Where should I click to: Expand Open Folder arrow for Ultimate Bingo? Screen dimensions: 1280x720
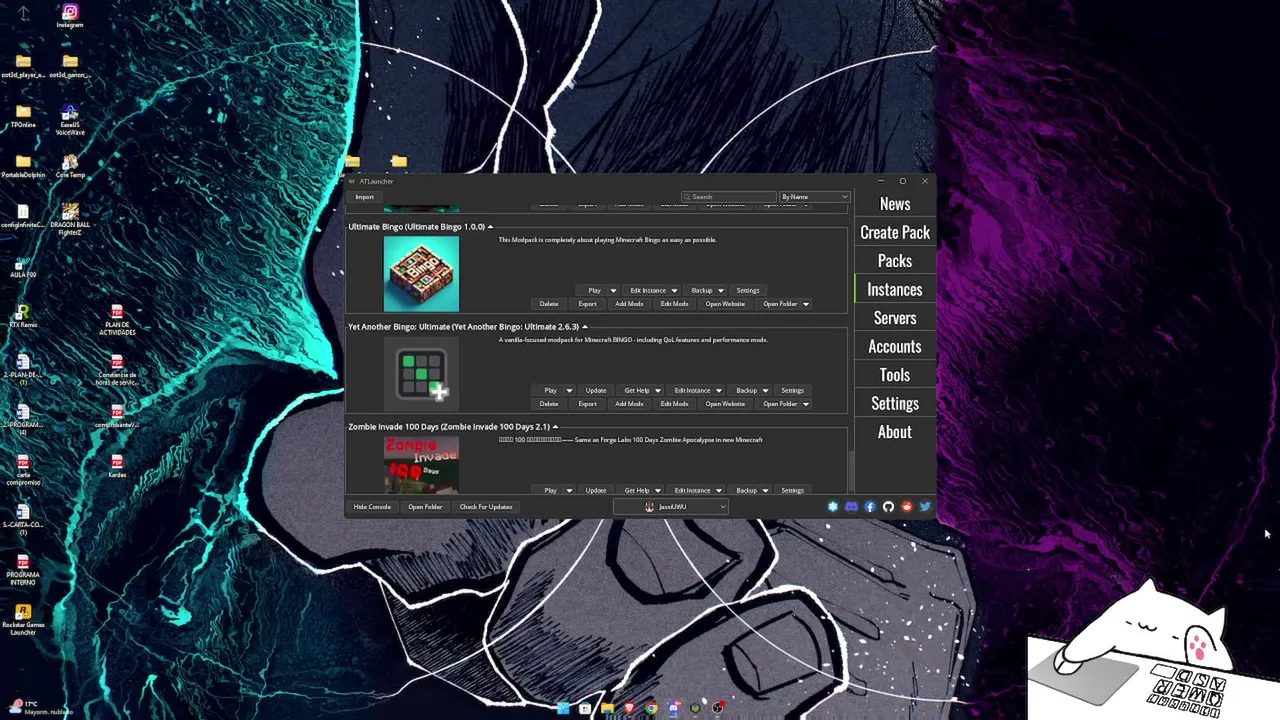[806, 304]
